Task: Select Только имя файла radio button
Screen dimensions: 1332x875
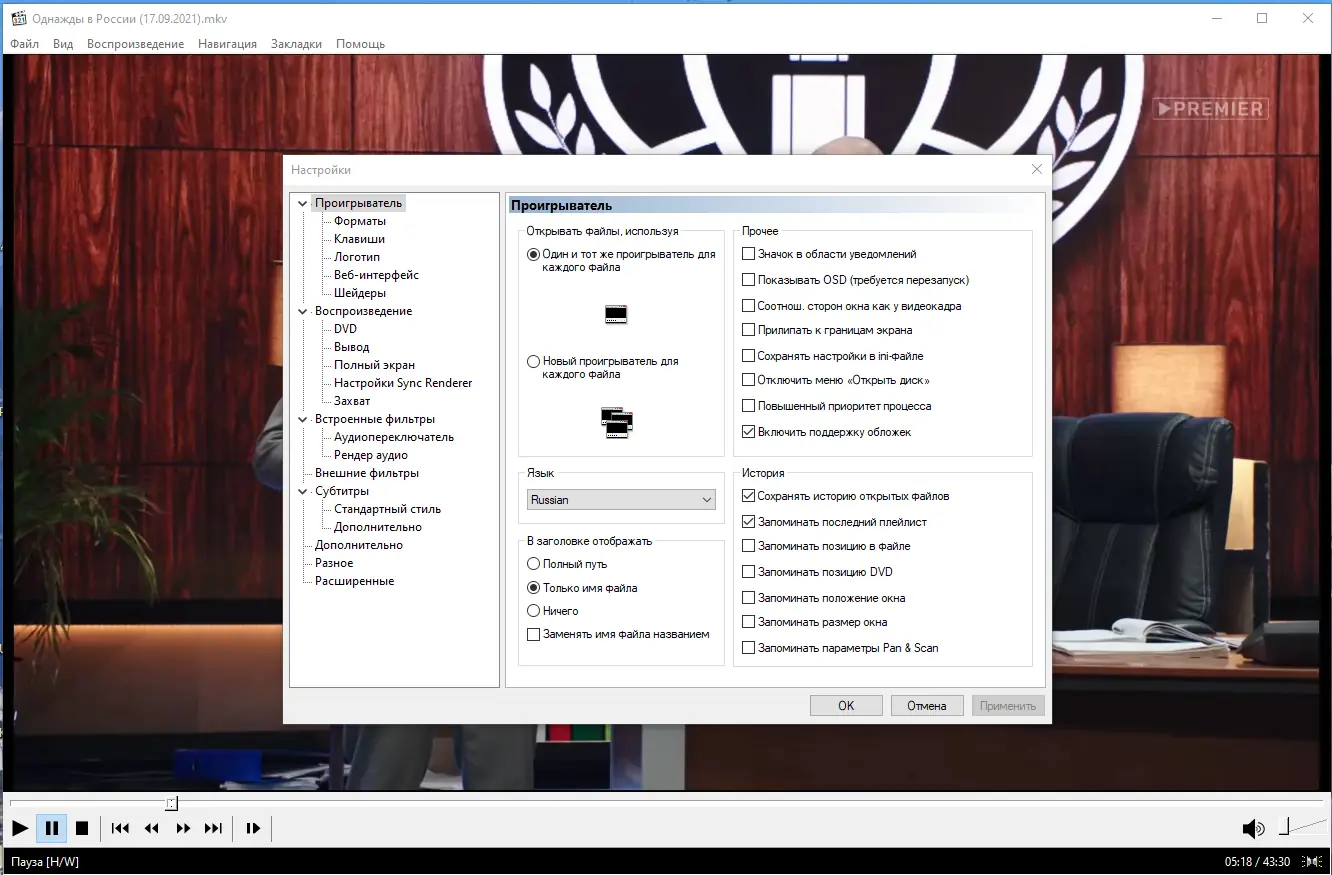Action: click(x=534, y=588)
